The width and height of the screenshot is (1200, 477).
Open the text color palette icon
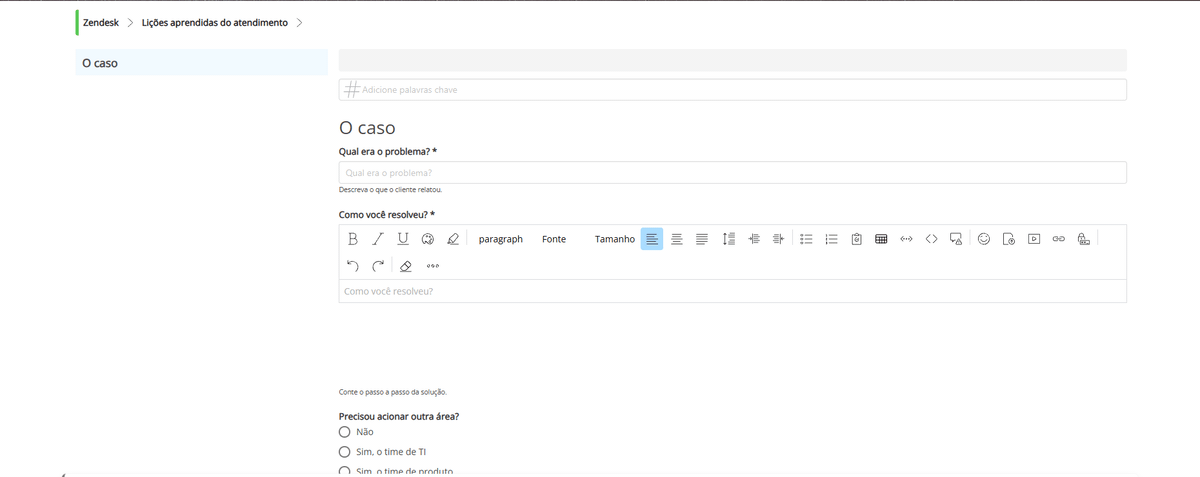(428, 239)
